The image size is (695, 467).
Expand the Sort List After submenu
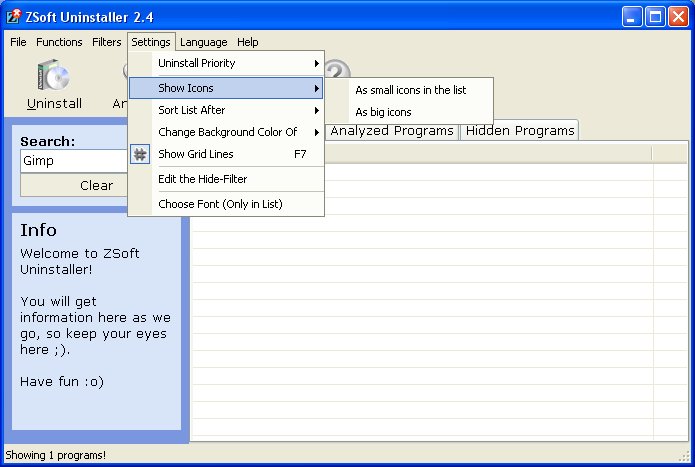click(x=226, y=110)
